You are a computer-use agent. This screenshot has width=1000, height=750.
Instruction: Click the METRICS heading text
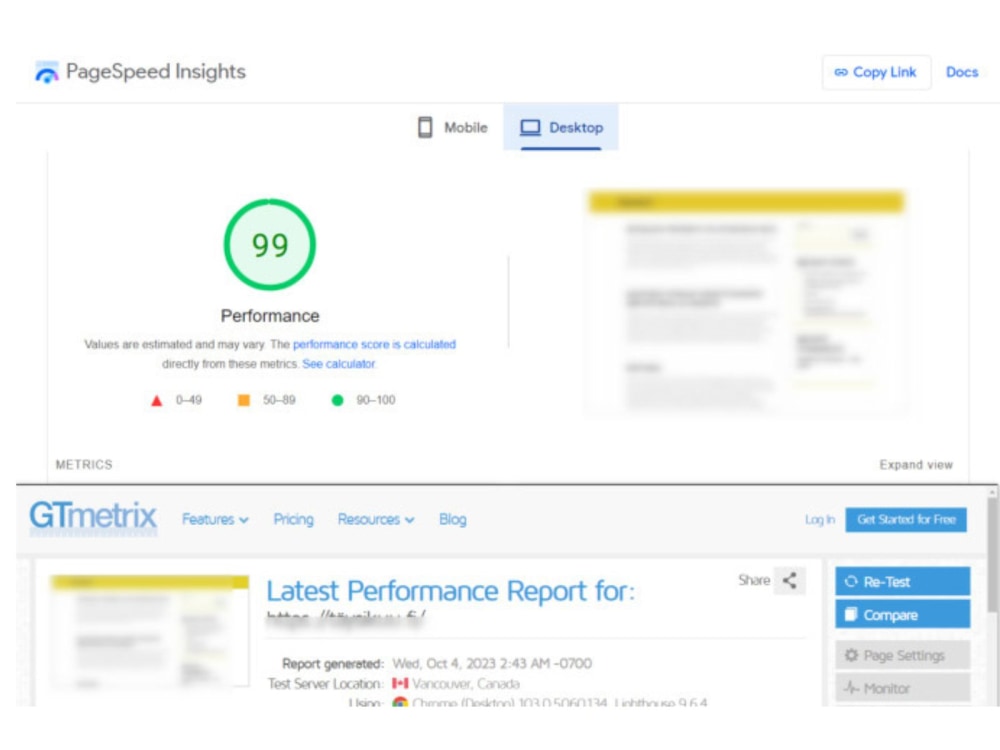[x=84, y=464]
